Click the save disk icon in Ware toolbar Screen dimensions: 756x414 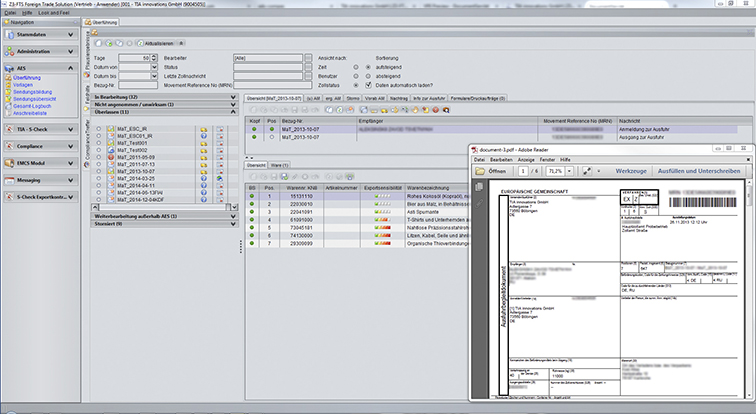(x=284, y=177)
